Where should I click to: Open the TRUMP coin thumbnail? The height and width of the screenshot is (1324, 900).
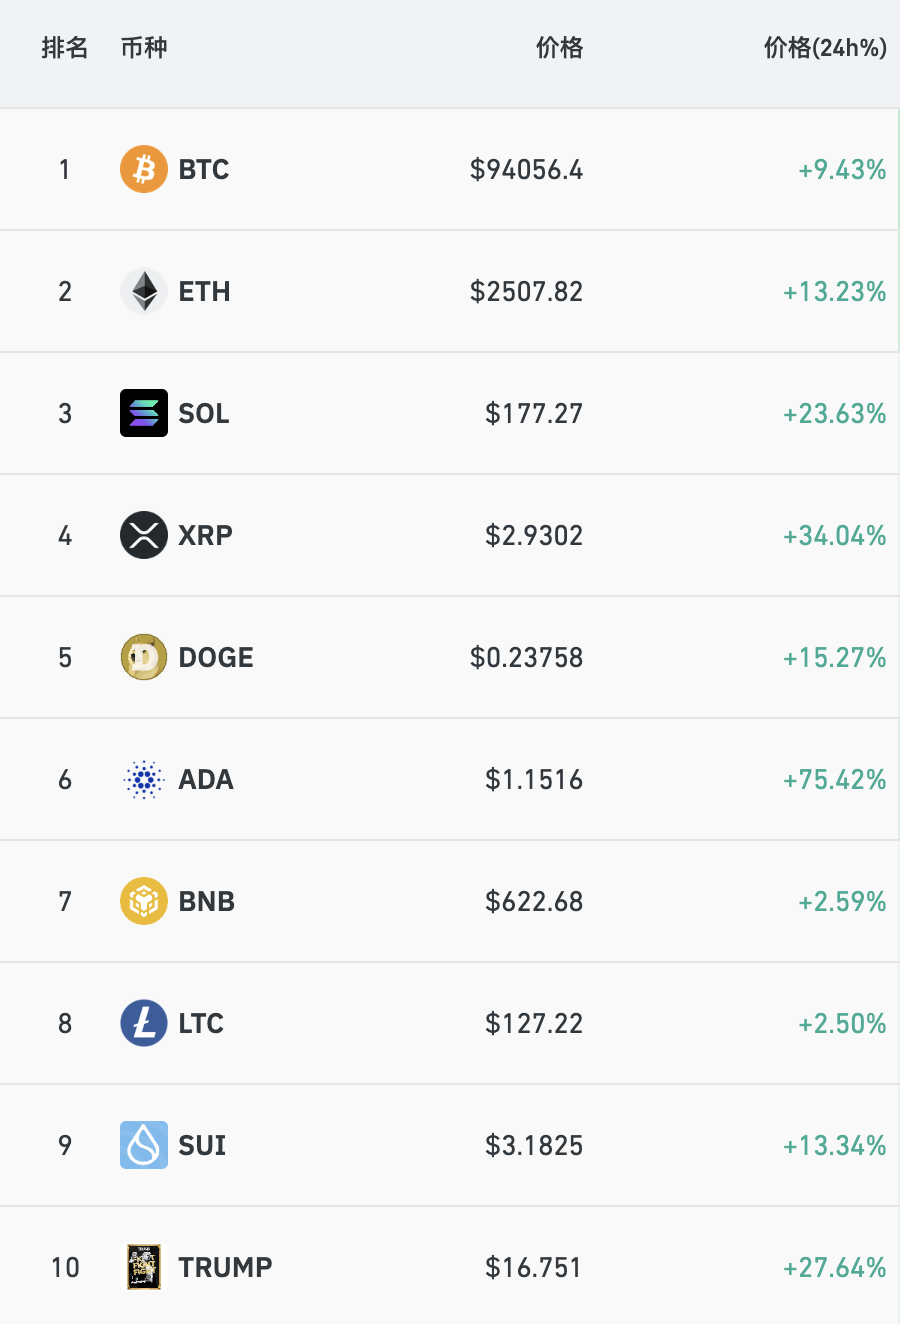tap(144, 1267)
